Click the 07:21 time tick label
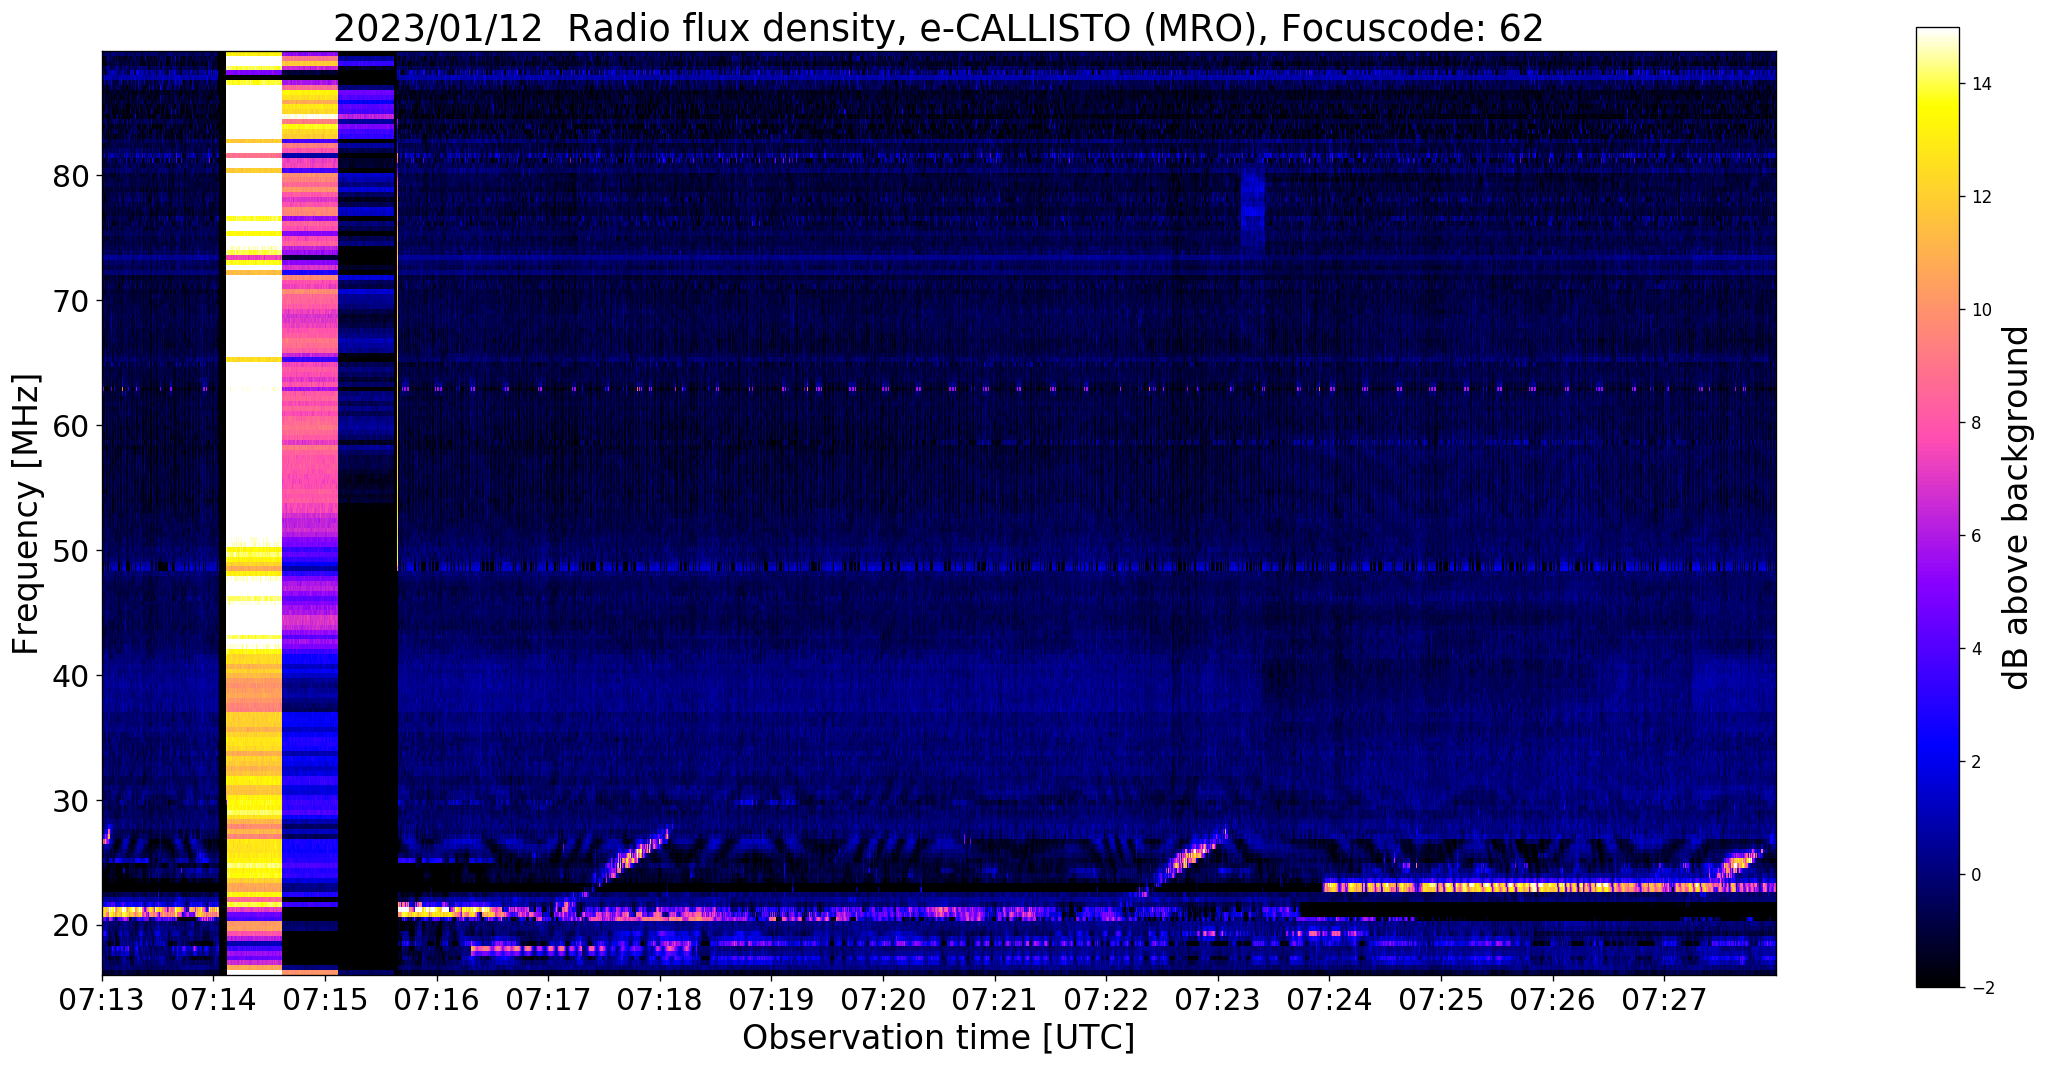The image size is (2047, 1067). click(995, 1000)
